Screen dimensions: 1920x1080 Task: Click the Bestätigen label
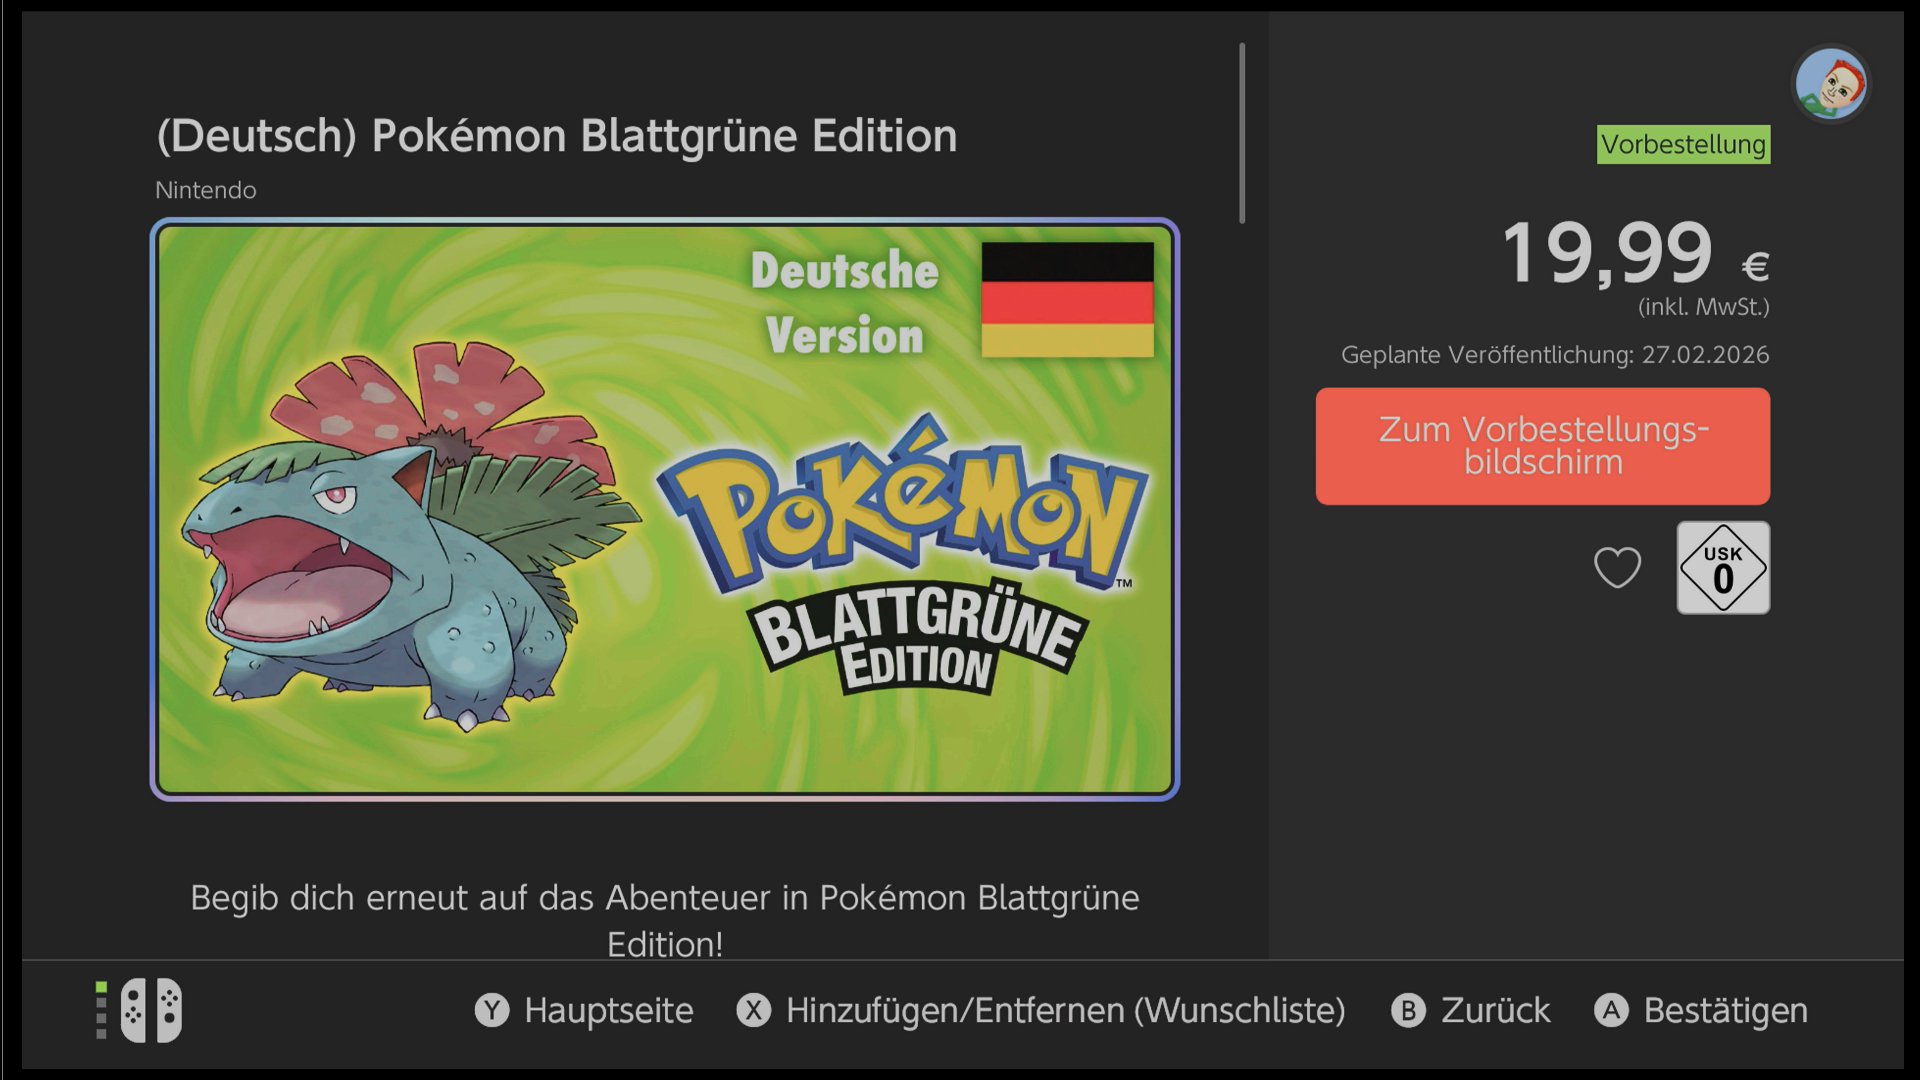click(1725, 1011)
